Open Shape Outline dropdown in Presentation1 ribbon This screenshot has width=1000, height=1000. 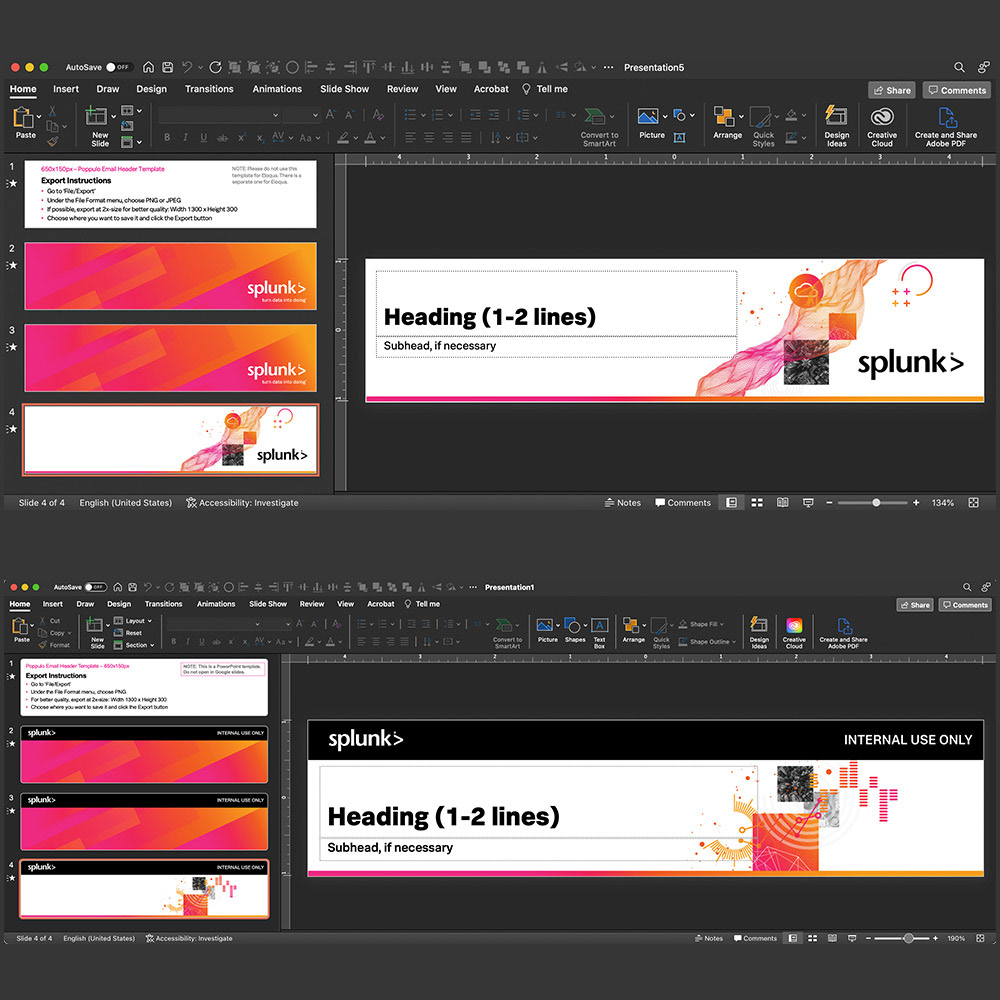click(707, 642)
